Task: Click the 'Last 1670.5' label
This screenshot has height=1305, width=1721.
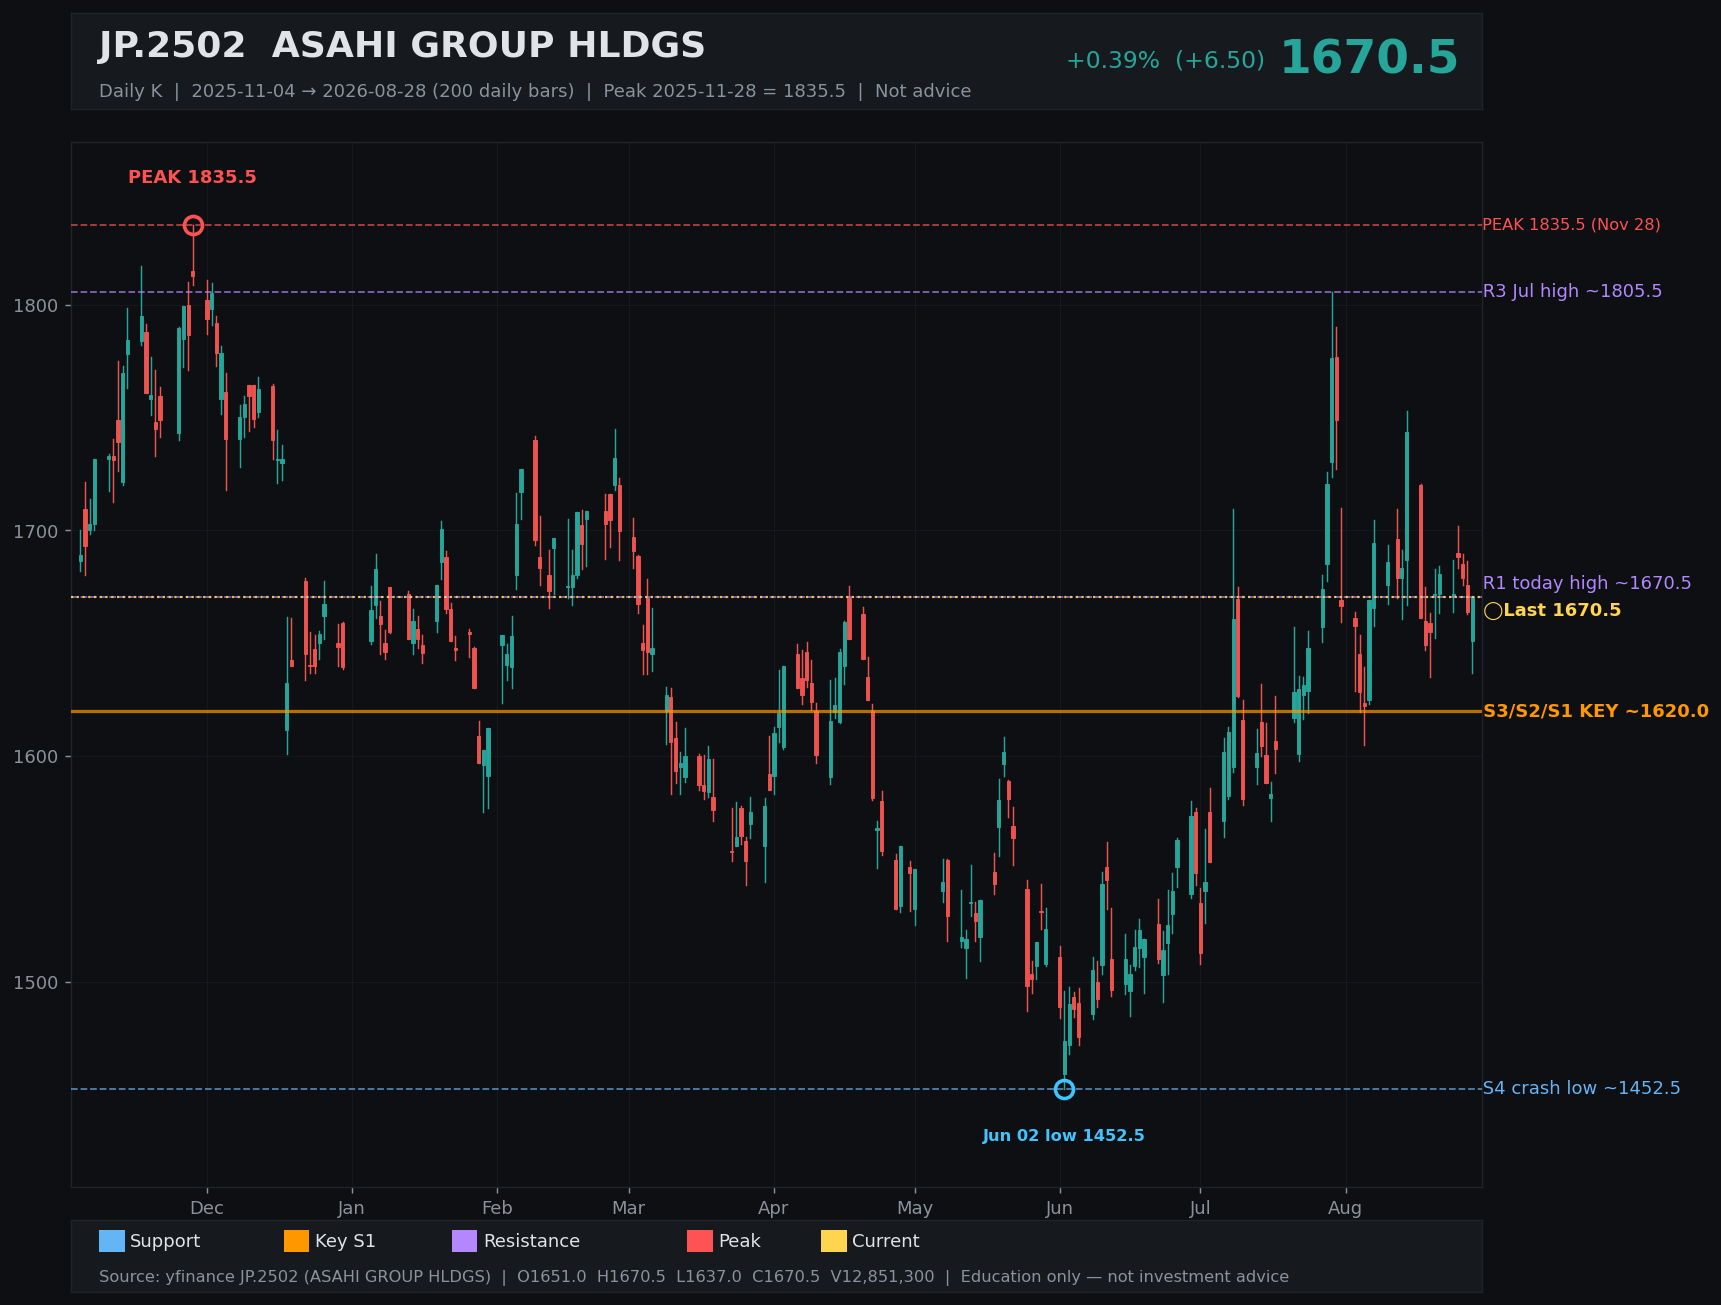Action: pos(1562,611)
